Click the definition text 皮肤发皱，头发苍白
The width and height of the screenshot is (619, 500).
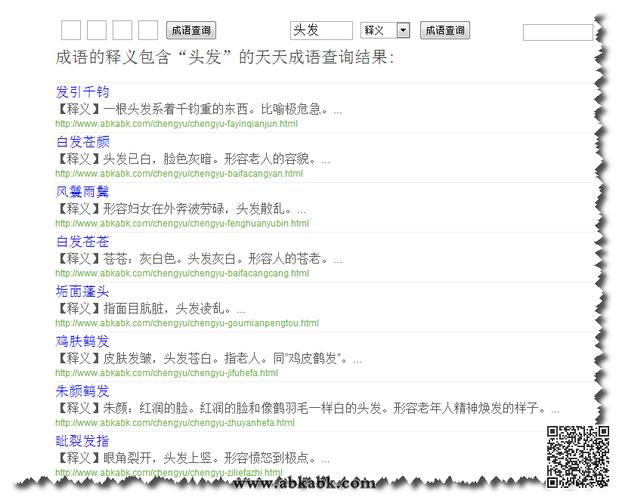[158, 358]
